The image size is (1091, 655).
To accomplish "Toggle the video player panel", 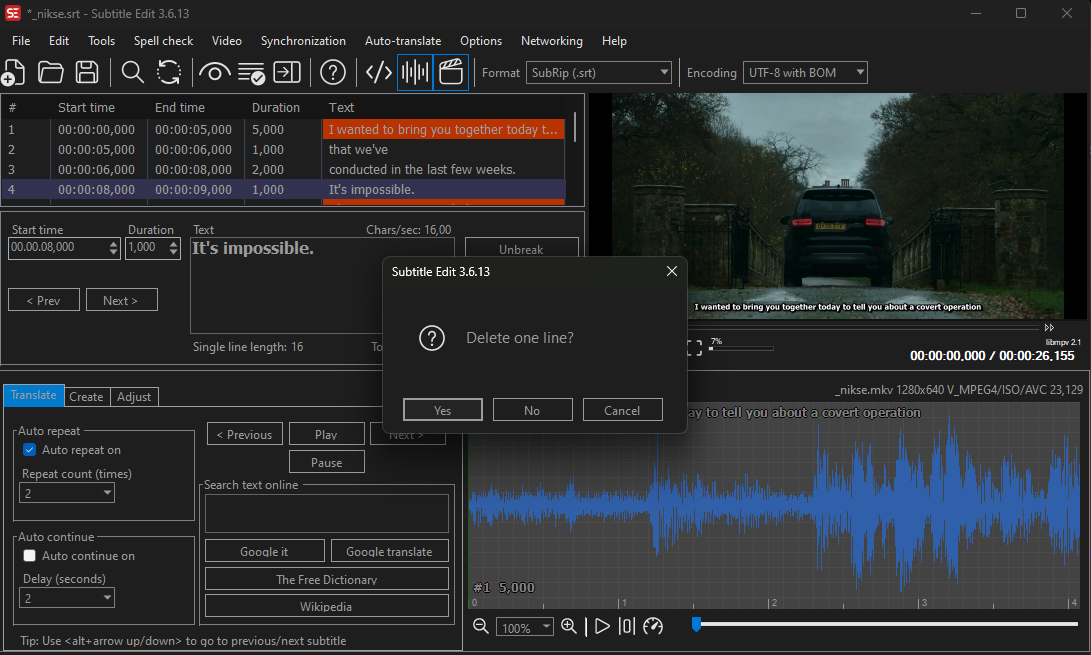I will pos(450,72).
